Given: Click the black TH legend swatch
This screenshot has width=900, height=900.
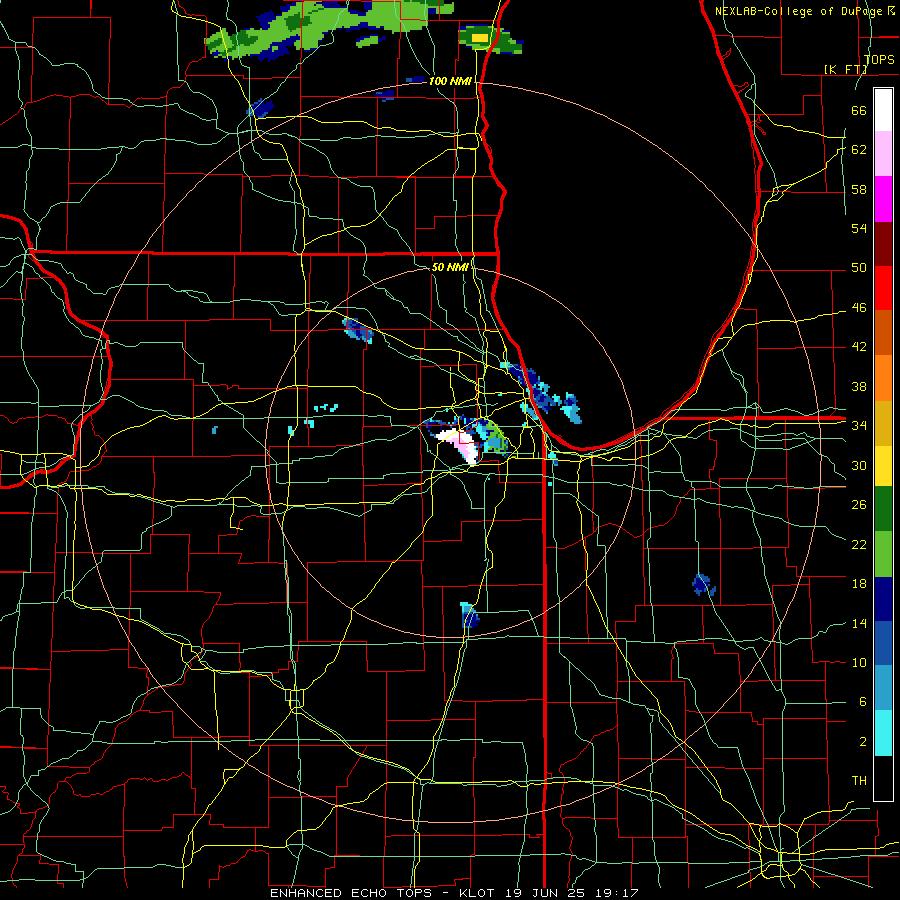Looking at the screenshot, I should coord(883,777).
